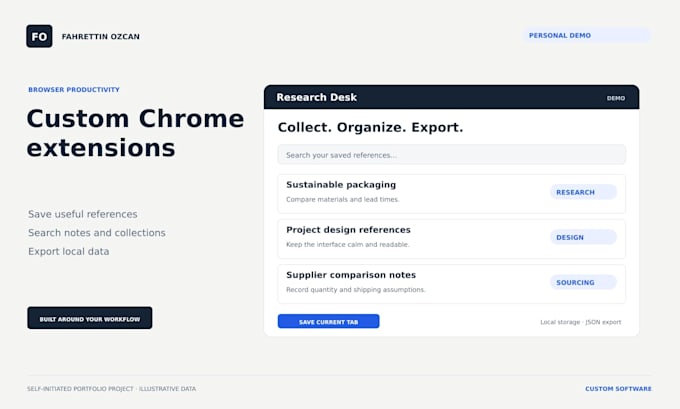The height and width of the screenshot is (409, 680).
Task: Click the Export local data line
Action: (69, 252)
